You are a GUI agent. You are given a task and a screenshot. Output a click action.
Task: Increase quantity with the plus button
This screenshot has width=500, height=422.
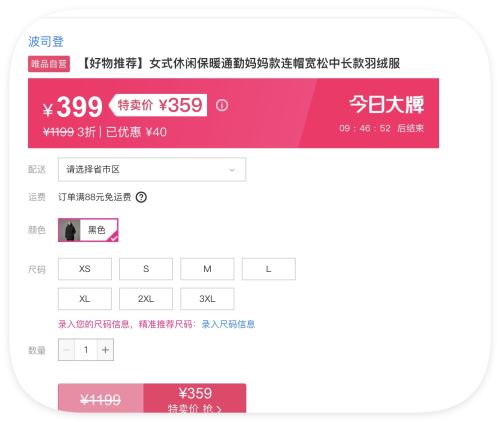click(105, 350)
